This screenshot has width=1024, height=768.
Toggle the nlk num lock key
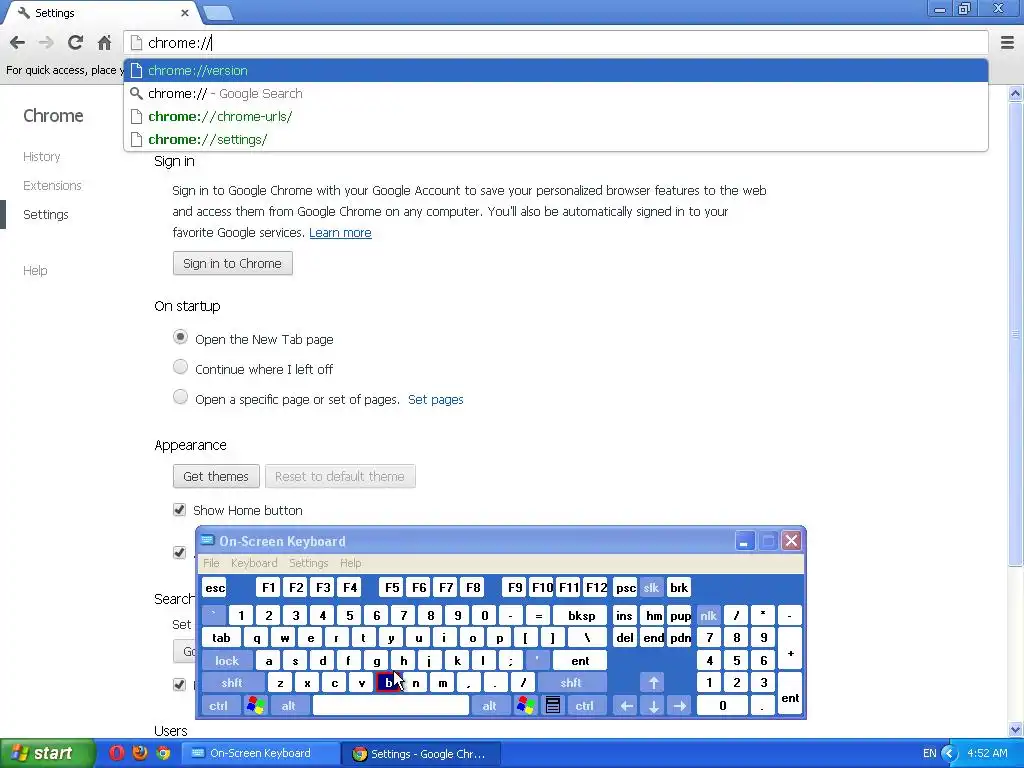[x=709, y=616]
